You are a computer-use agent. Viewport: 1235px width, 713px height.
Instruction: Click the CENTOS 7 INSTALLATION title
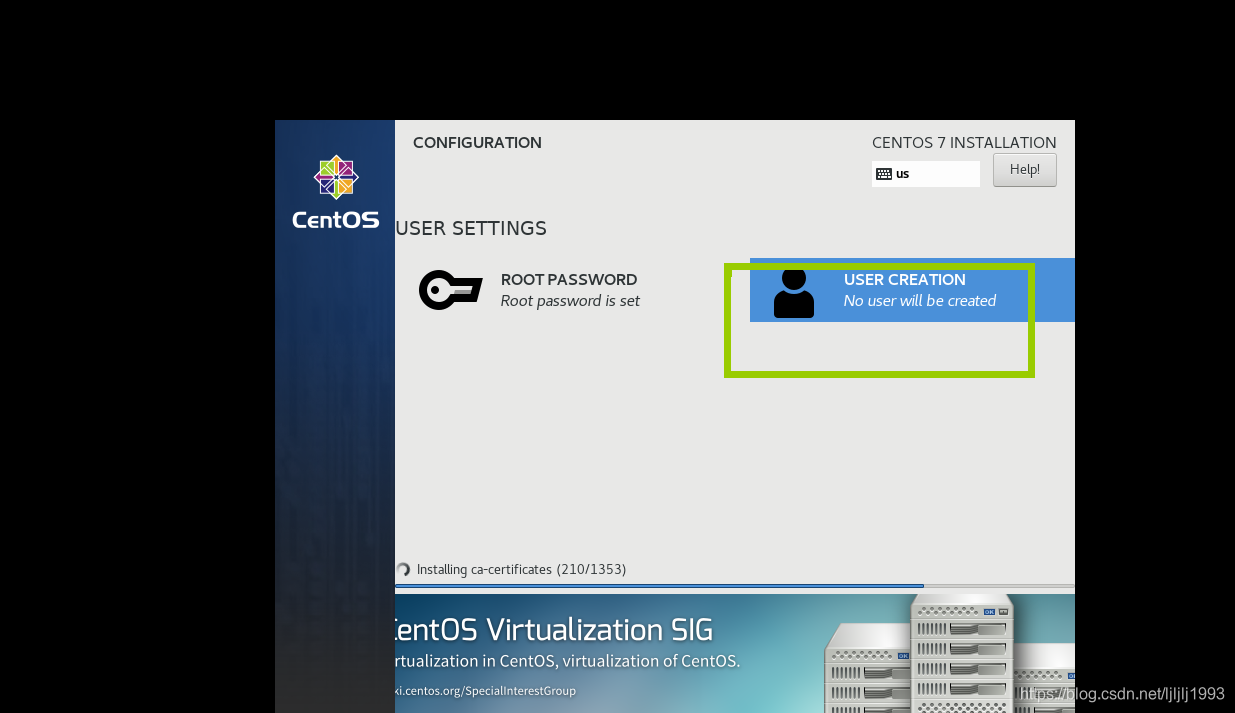click(x=964, y=143)
